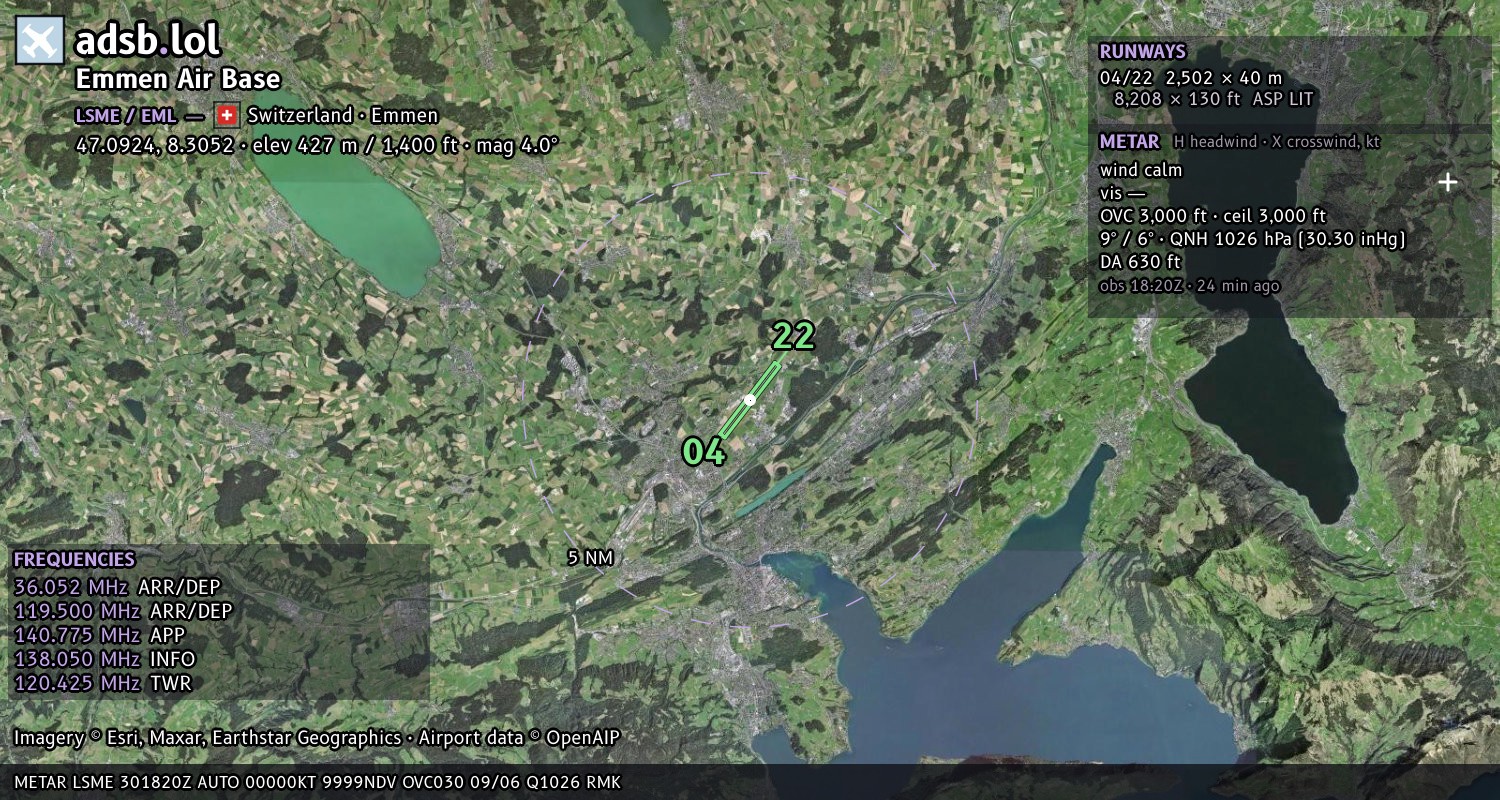This screenshot has width=1500, height=800.
Task: Click the H headwind · X crosswind legend
Action: pyautogui.click(x=1277, y=142)
